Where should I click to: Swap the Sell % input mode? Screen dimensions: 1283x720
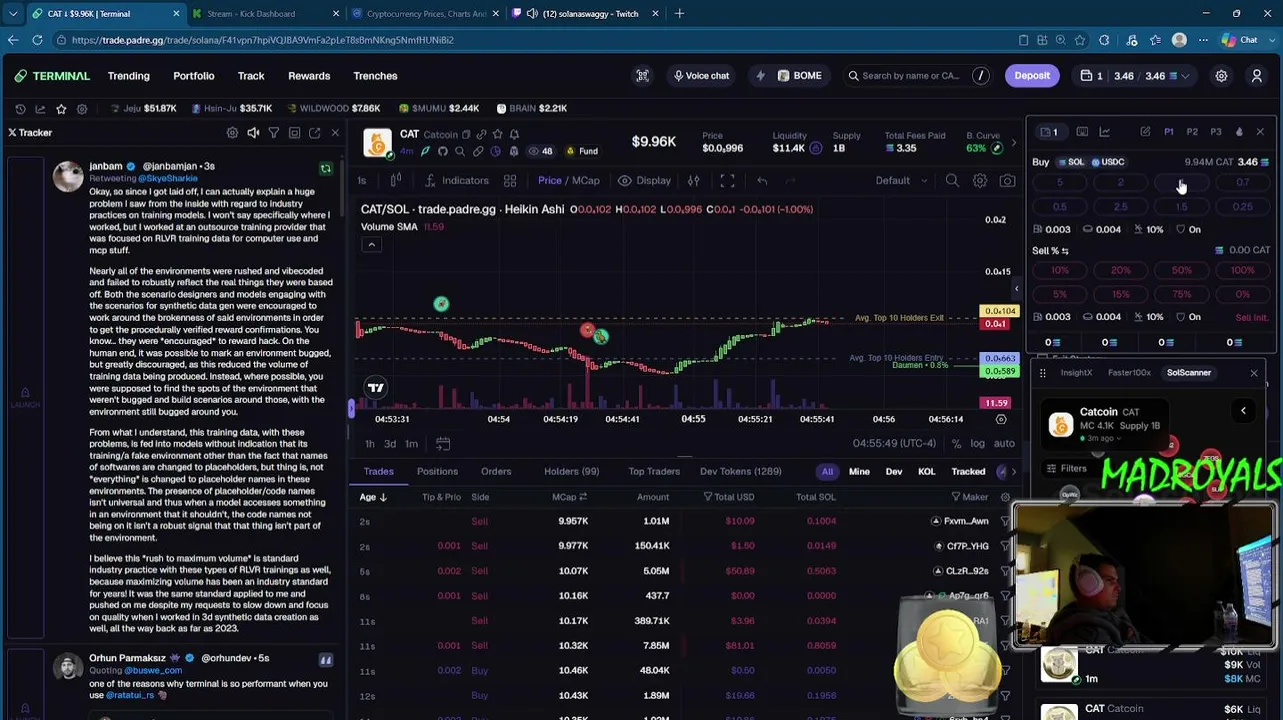[x=1065, y=251]
